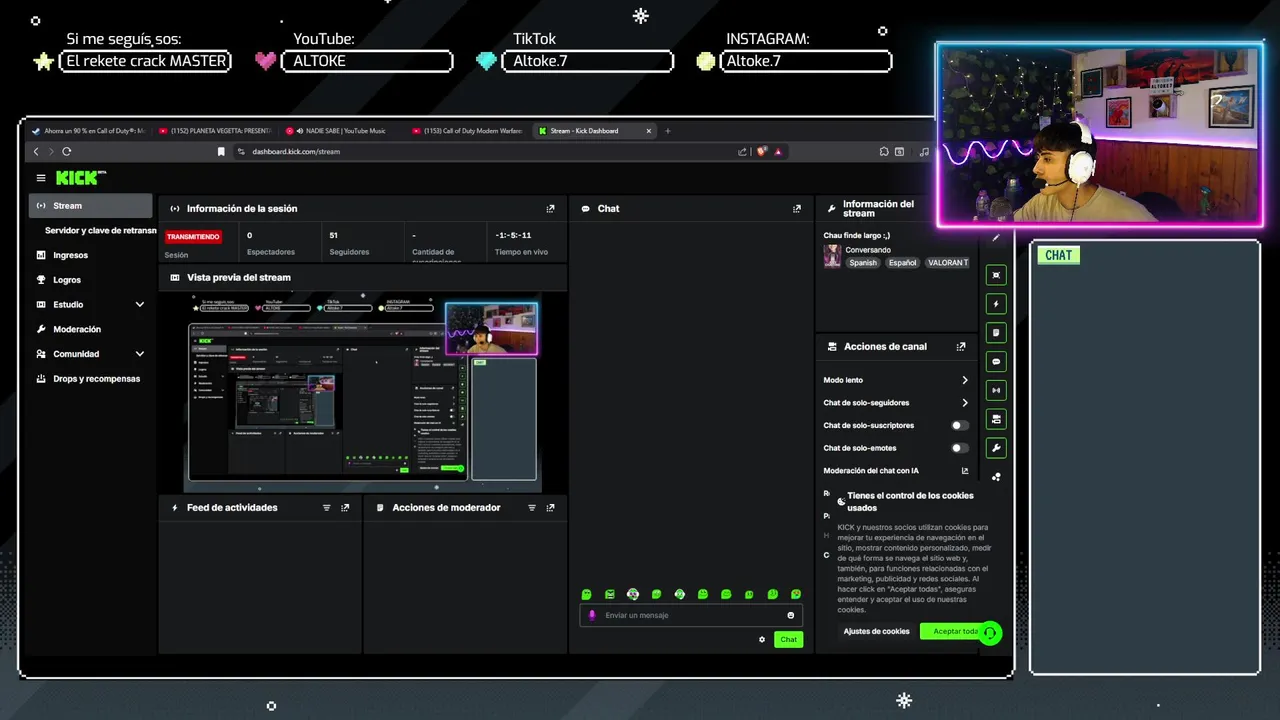
Task: Click the three-dots cluster icon in the right strip
Action: point(995,477)
